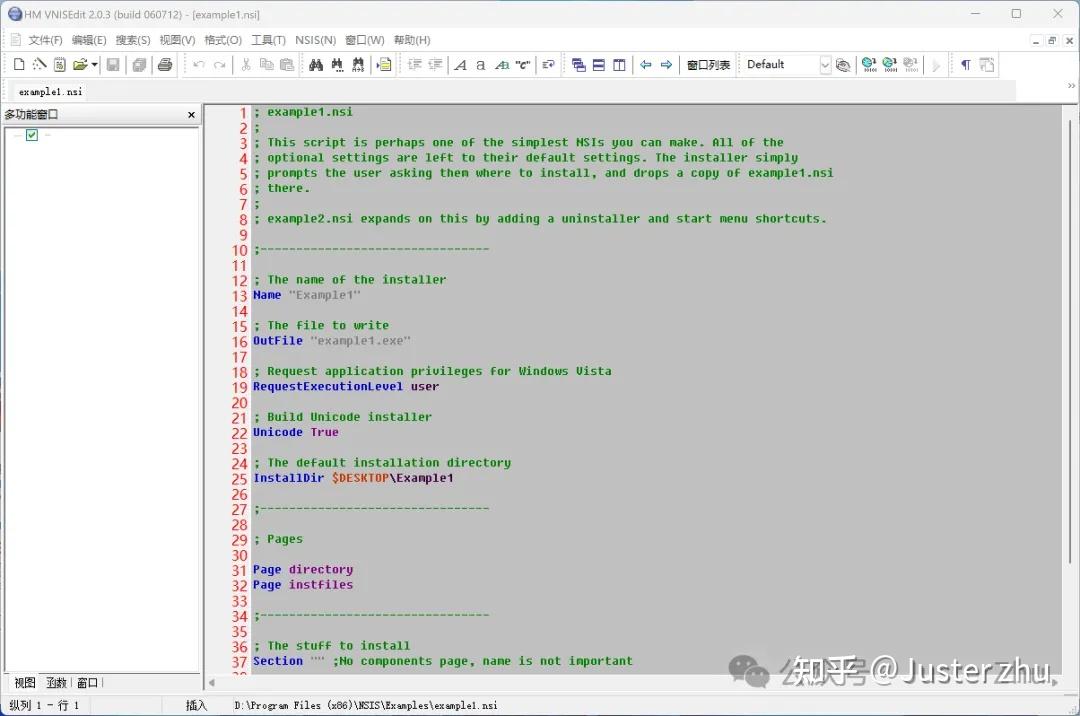The width and height of the screenshot is (1080, 716).
Task: Cut selection with the scissors icon
Action: click(x=246, y=65)
